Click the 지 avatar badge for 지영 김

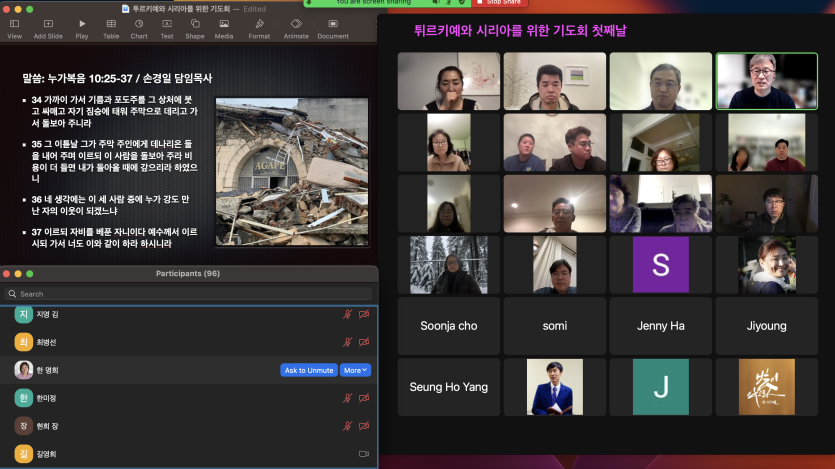pyautogui.click(x=23, y=314)
